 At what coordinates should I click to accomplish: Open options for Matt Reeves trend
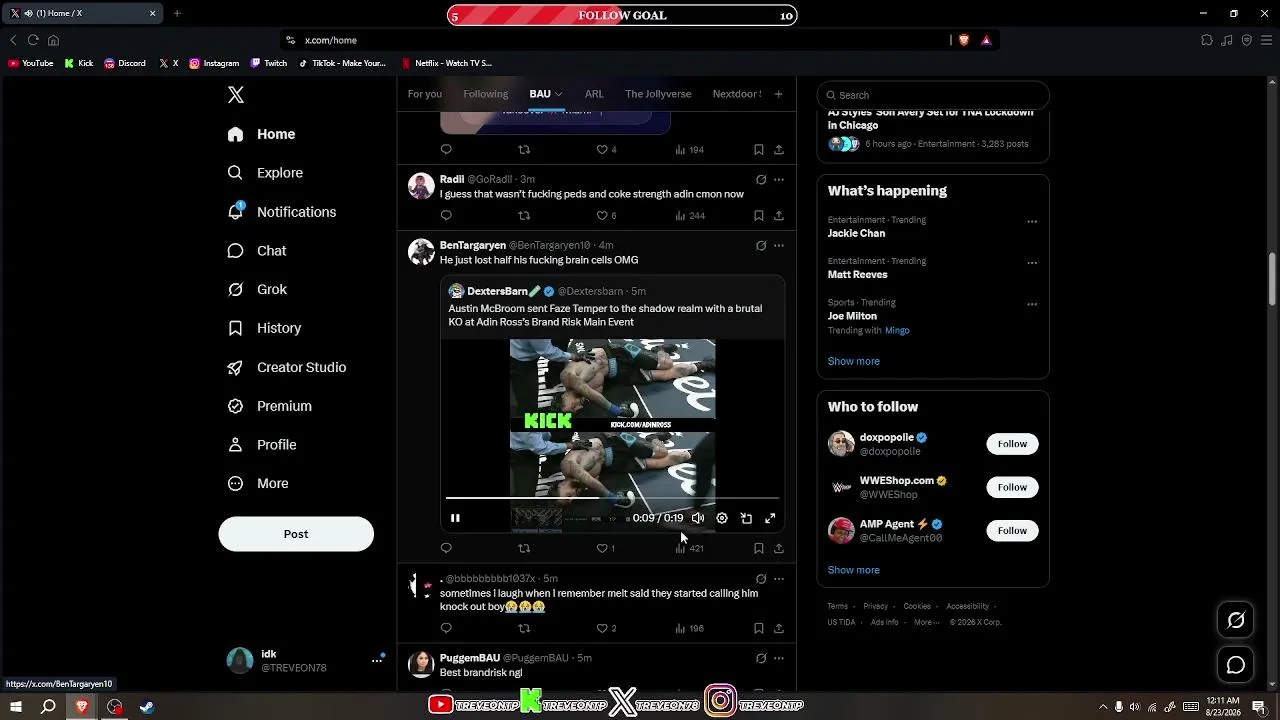1032,263
